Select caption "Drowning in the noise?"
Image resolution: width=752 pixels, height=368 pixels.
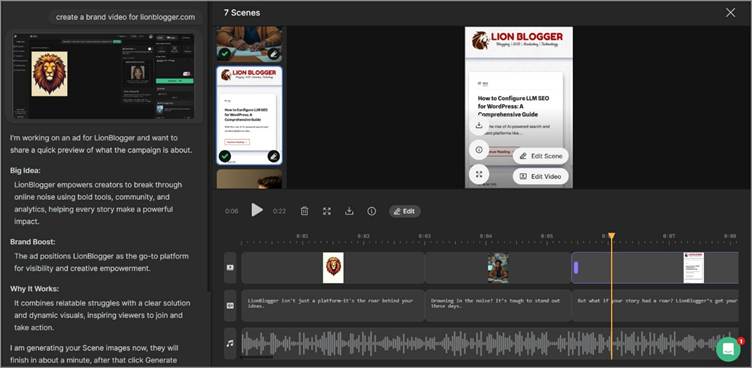tap(498, 306)
